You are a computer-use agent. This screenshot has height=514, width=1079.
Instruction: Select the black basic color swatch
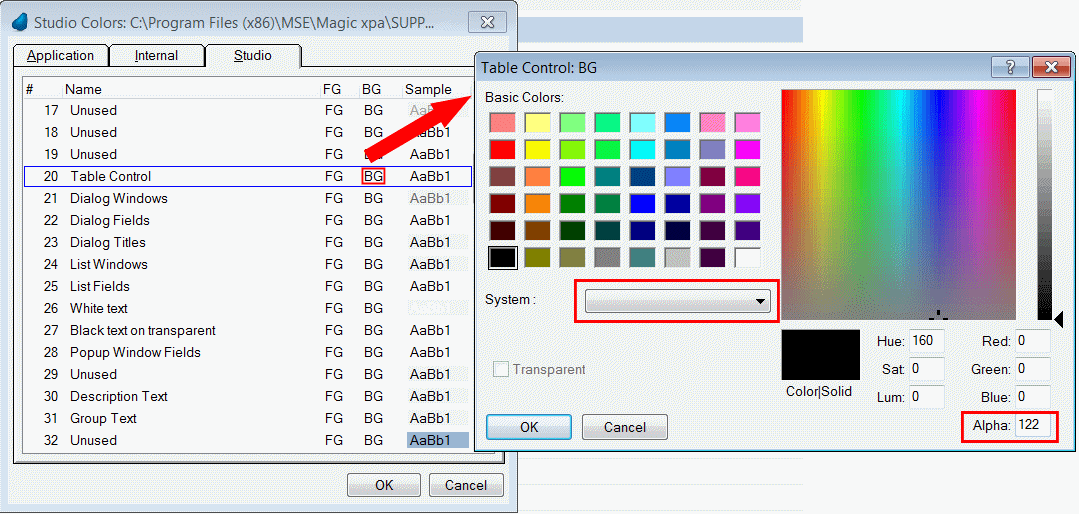click(x=502, y=258)
